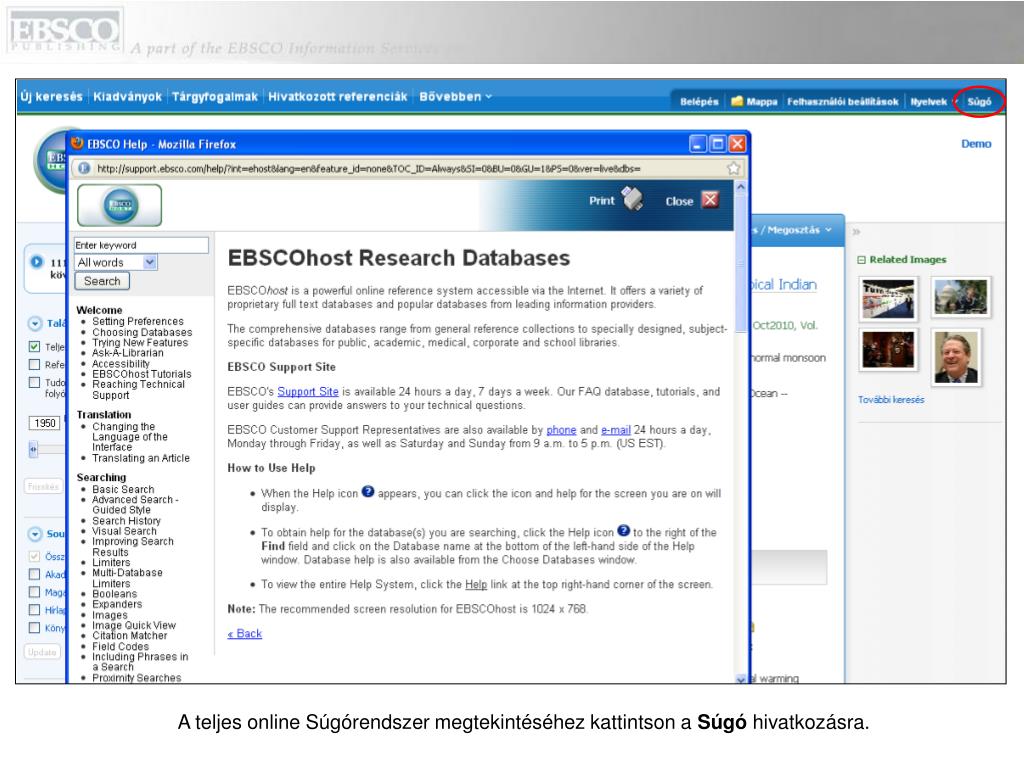Open the smiling man portrait thumbnail
This screenshot has height=768, width=1024.
957,357
